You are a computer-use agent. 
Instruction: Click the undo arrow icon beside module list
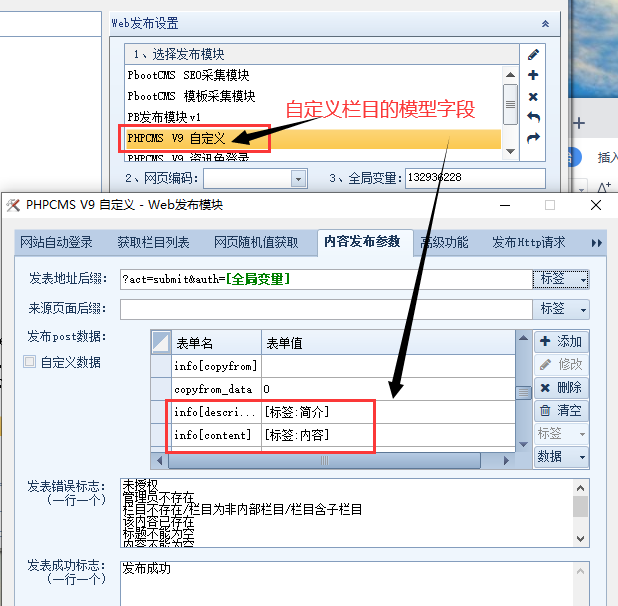[533, 117]
